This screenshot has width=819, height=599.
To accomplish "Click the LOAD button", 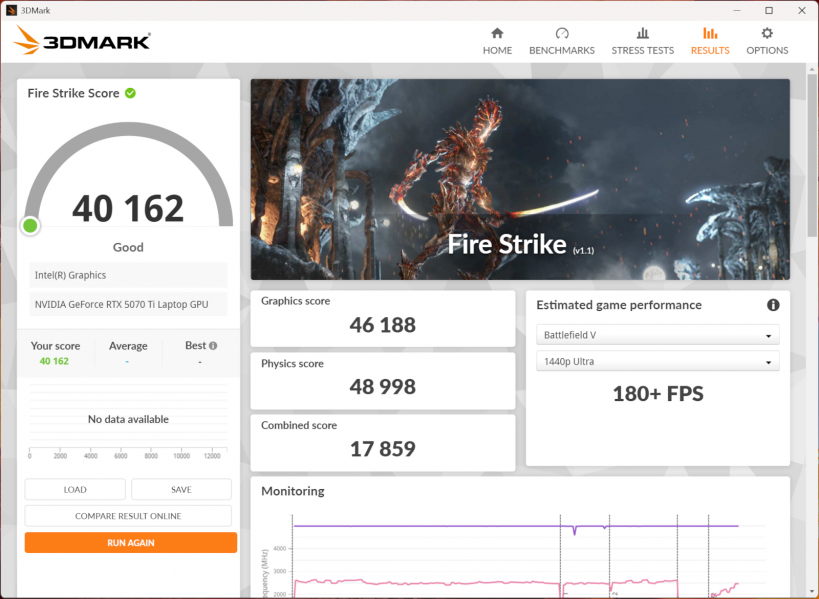I will (75, 490).
